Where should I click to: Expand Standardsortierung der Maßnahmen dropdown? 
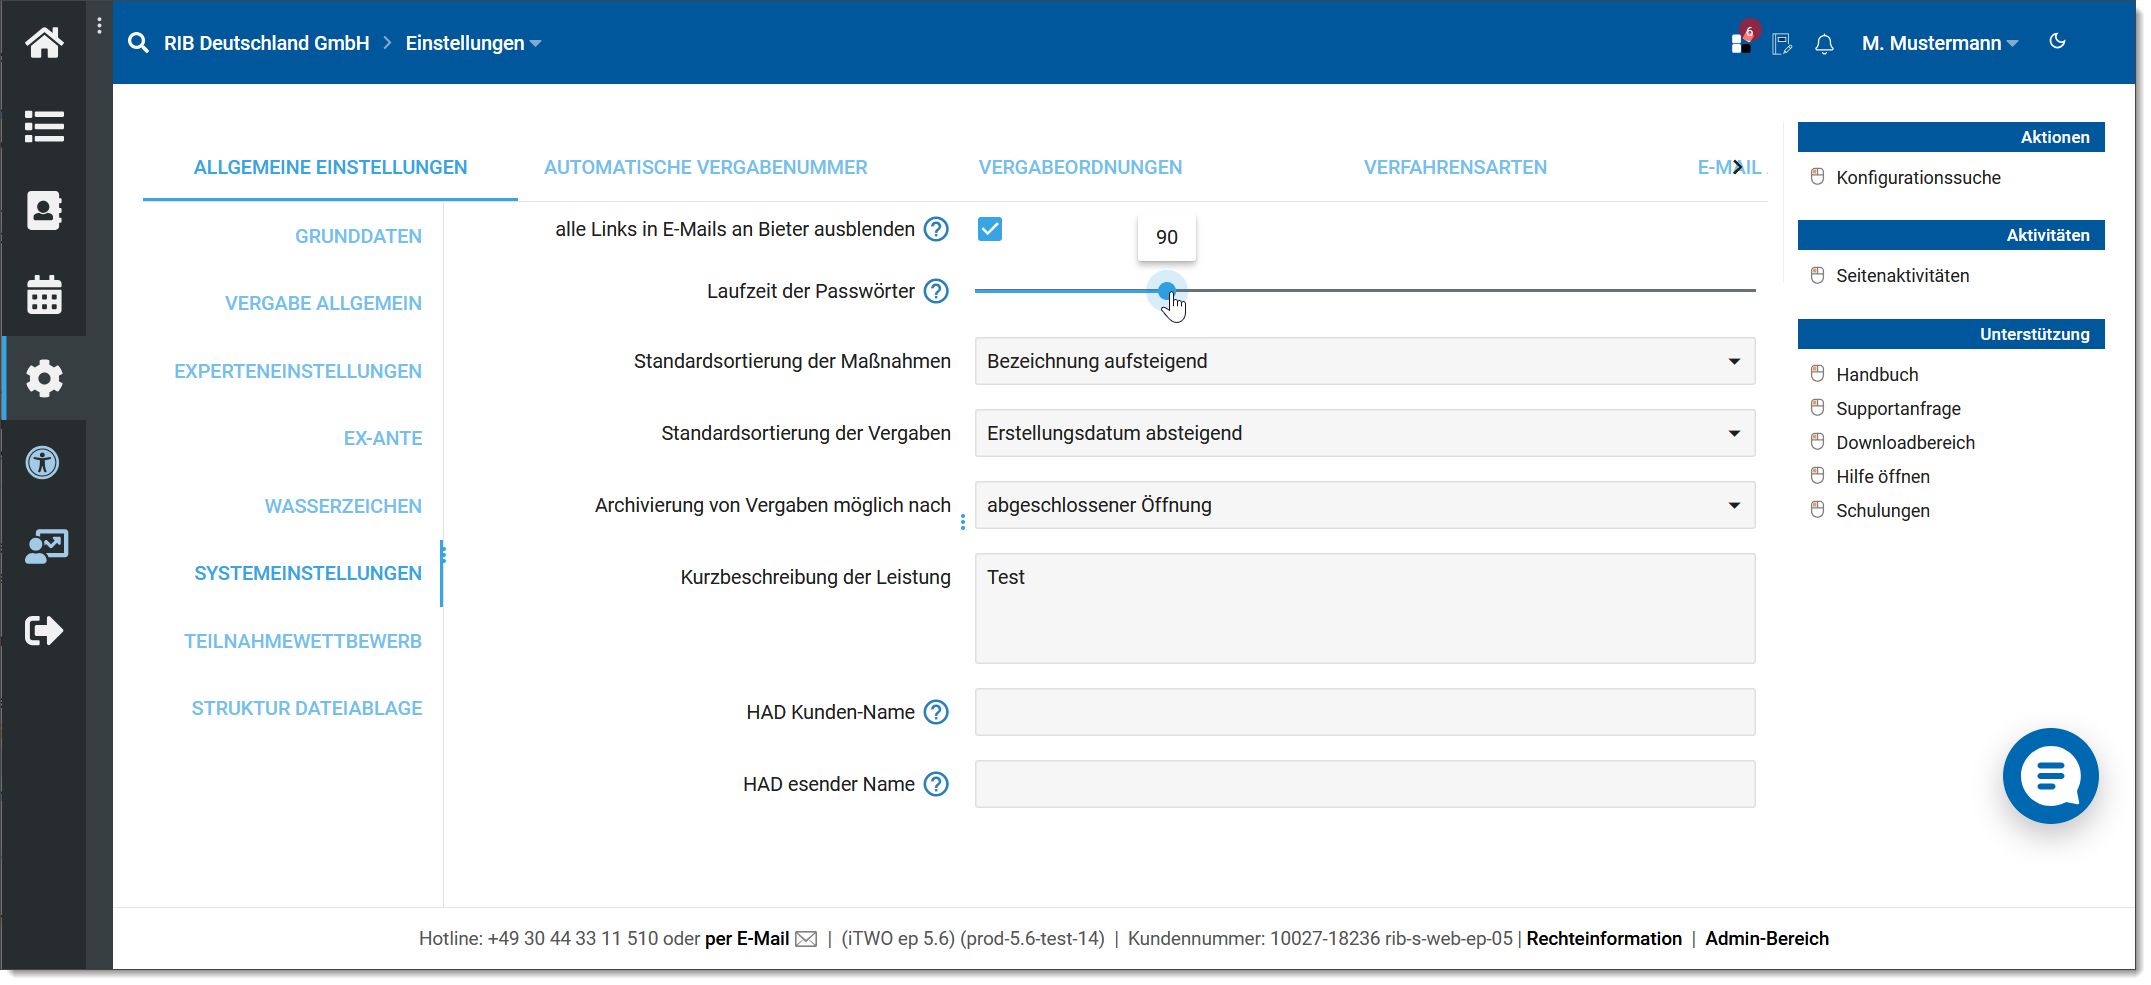pyautogui.click(x=1364, y=361)
